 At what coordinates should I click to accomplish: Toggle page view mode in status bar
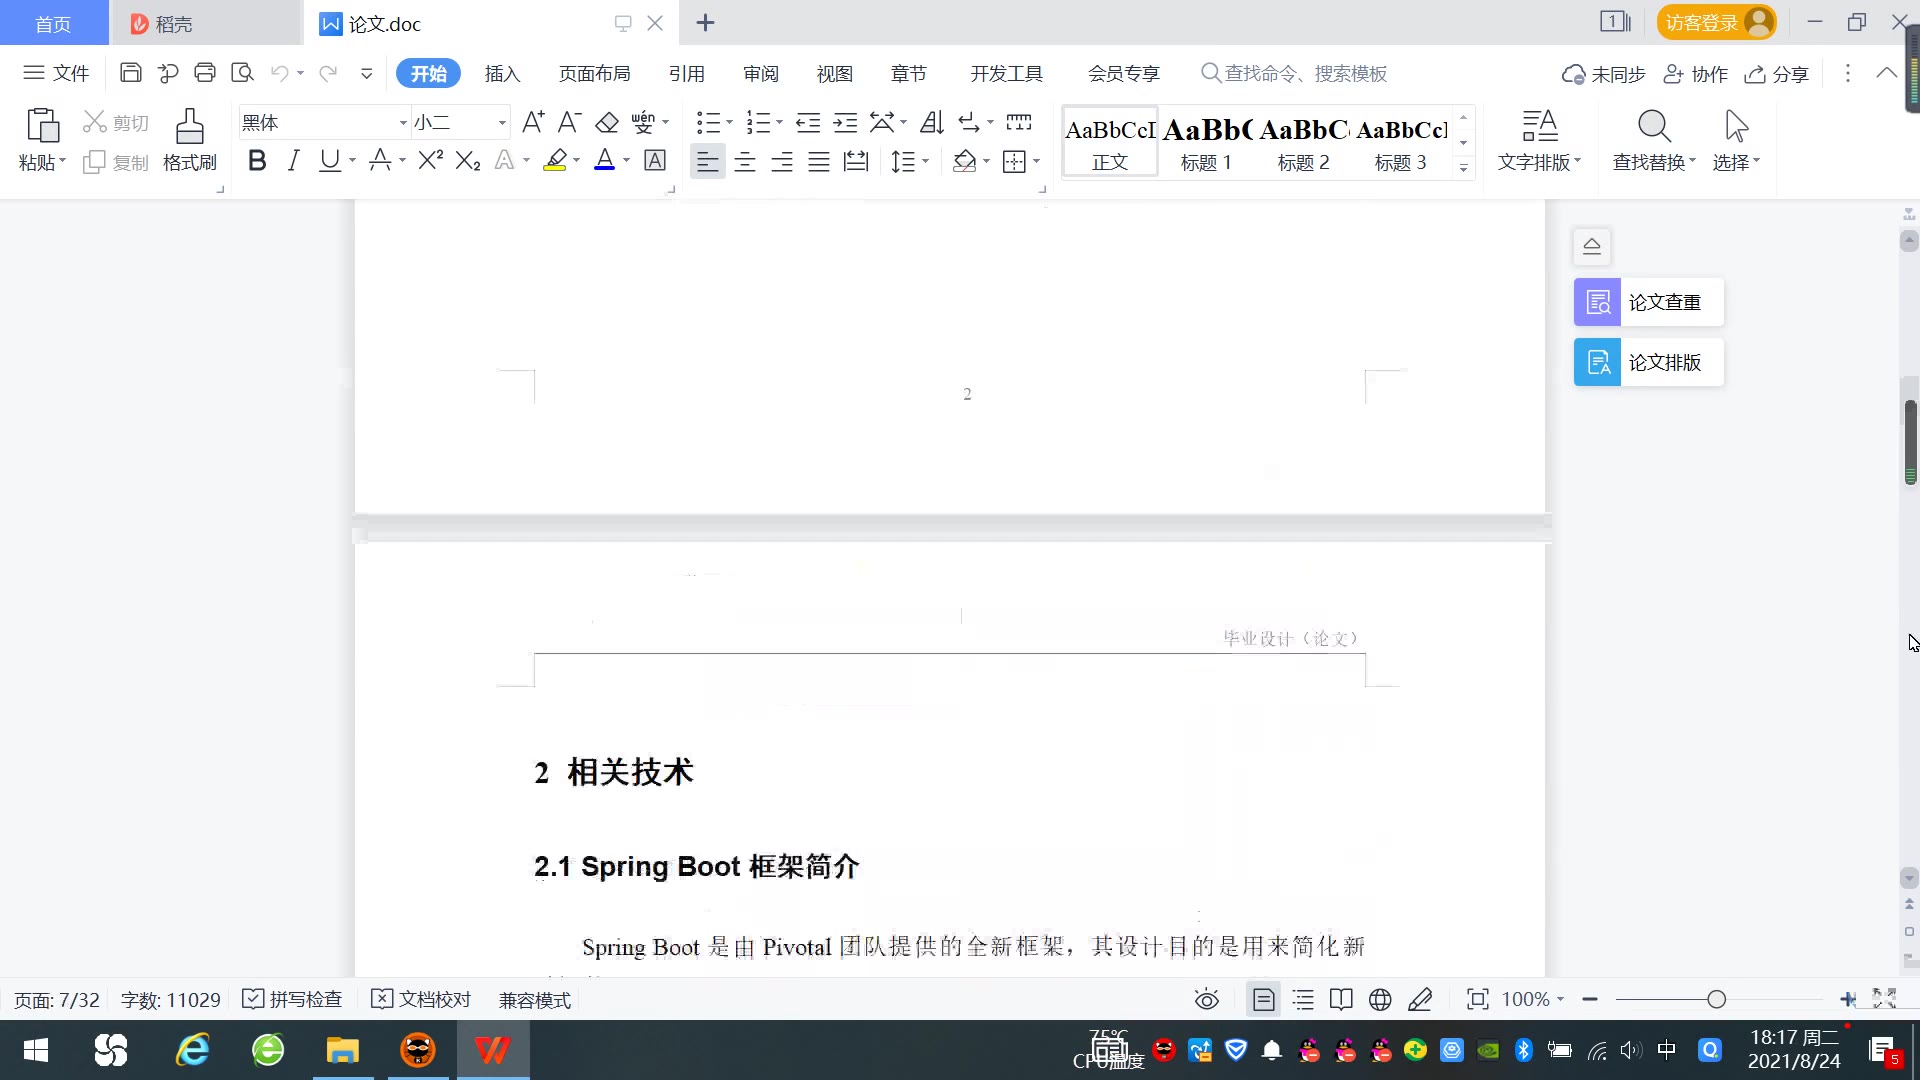pos(1264,999)
